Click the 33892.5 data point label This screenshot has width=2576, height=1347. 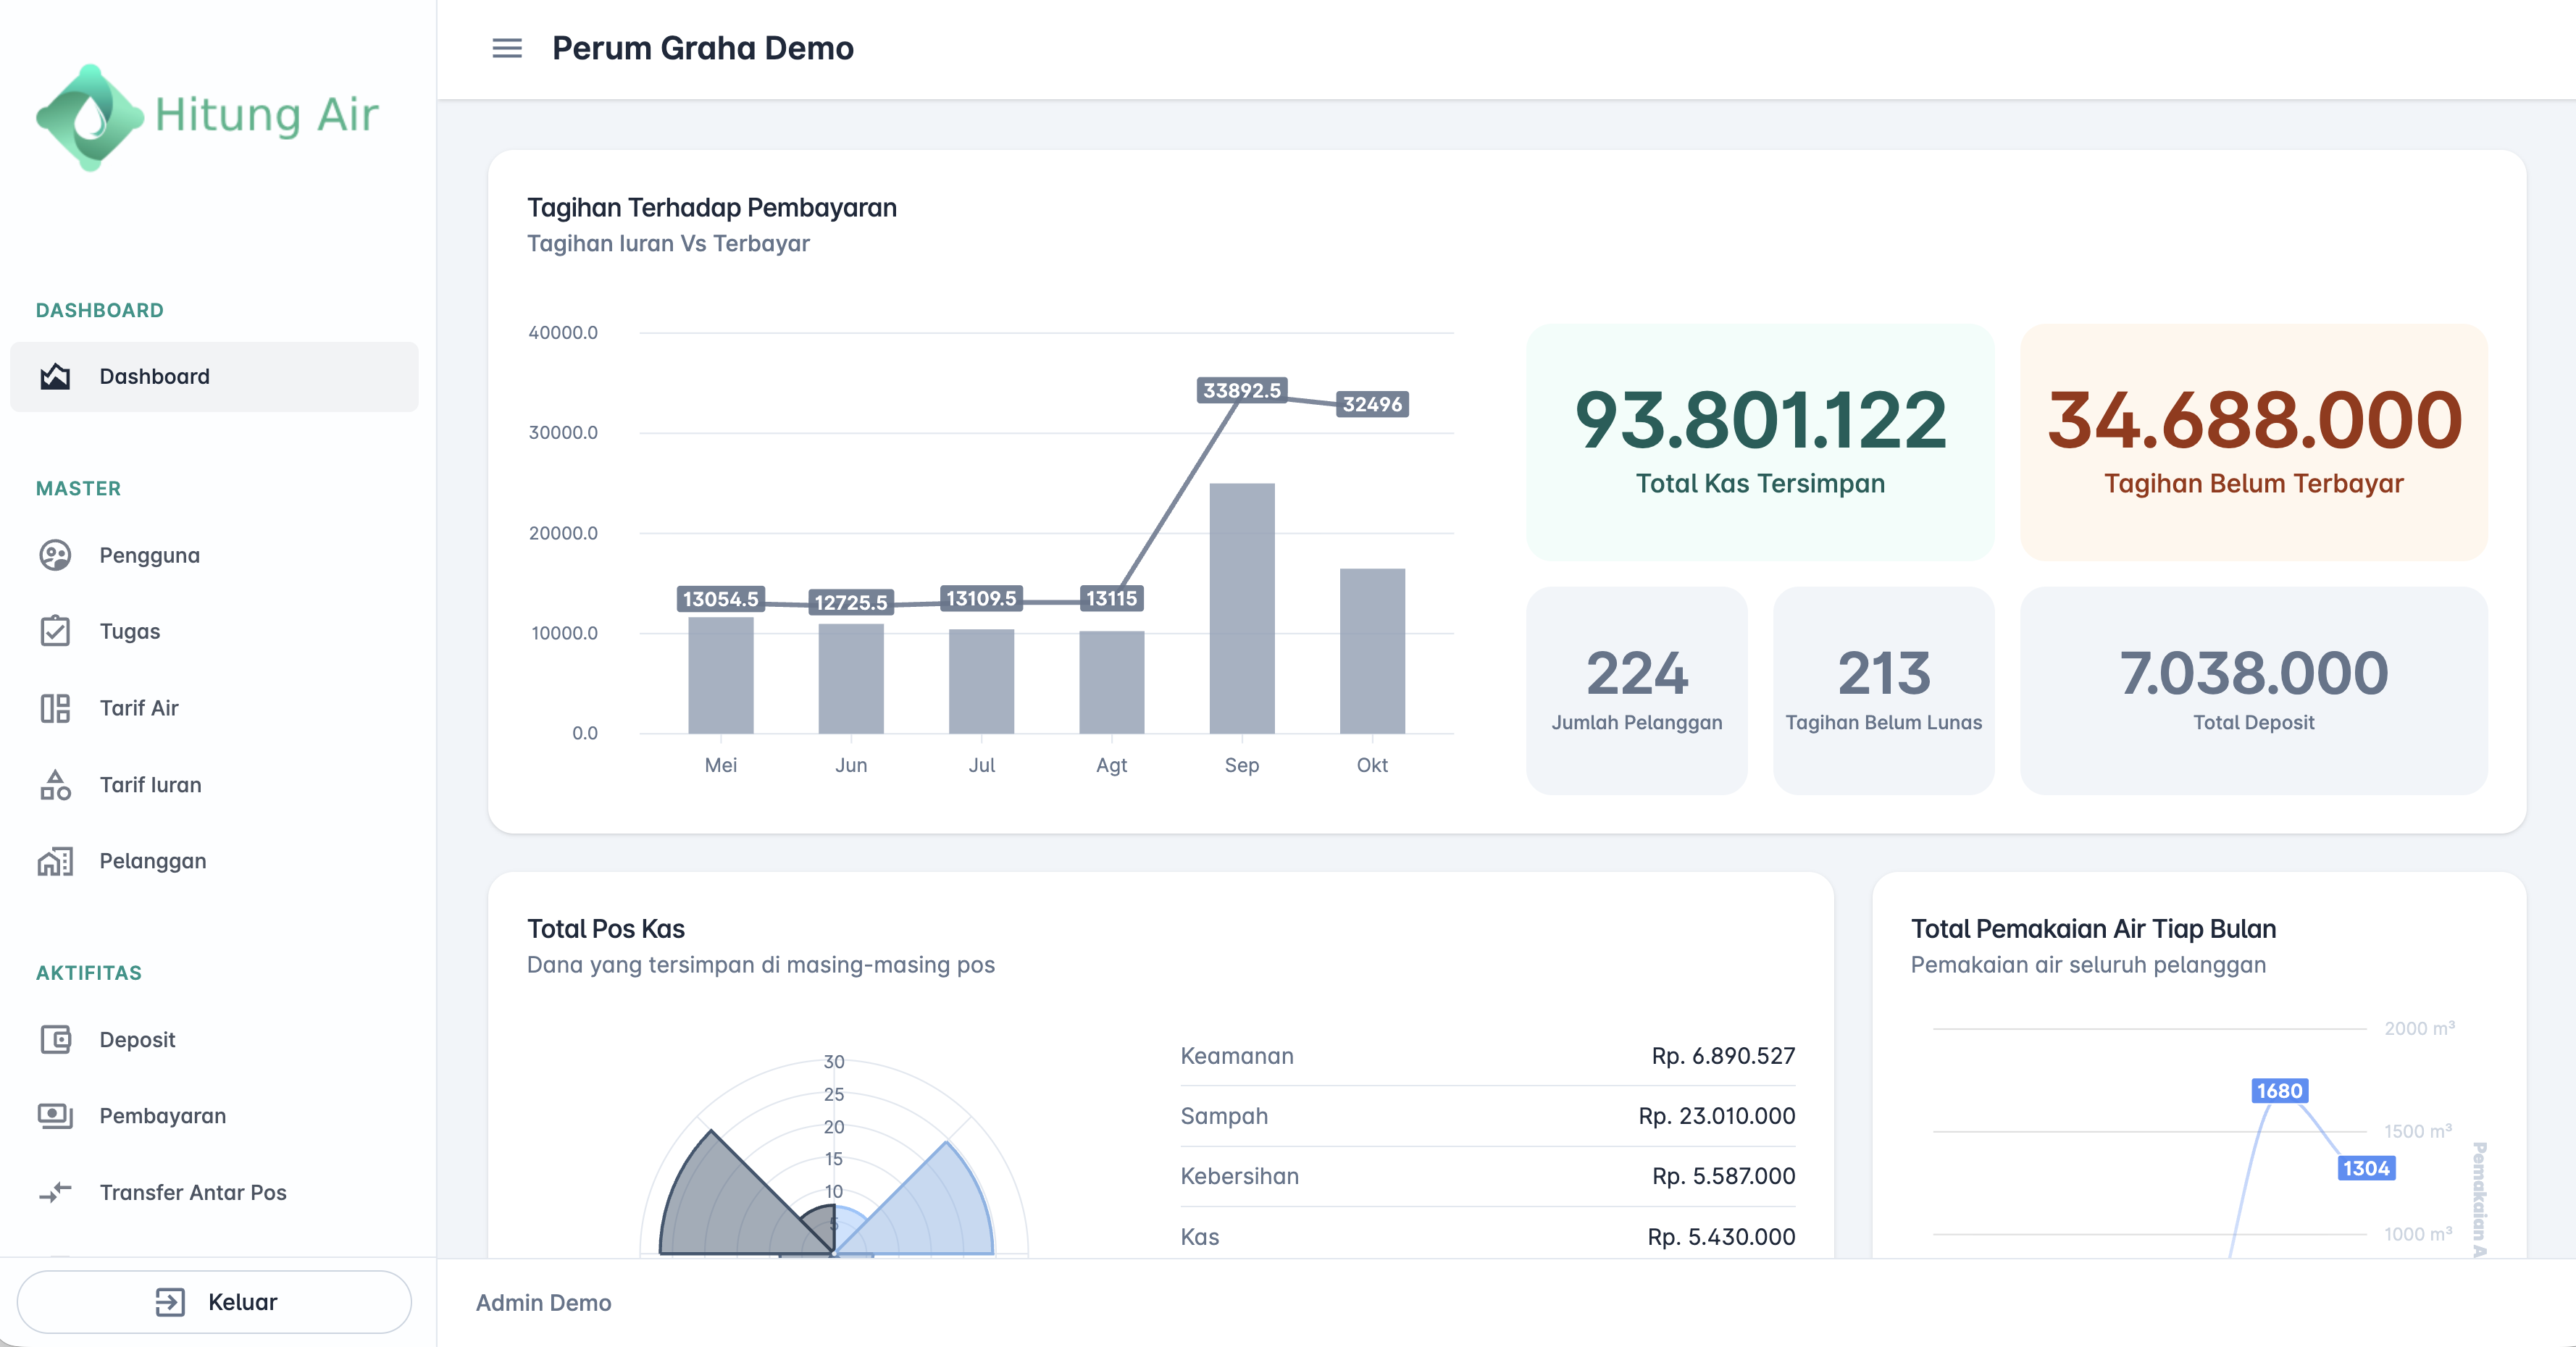[x=1241, y=390]
